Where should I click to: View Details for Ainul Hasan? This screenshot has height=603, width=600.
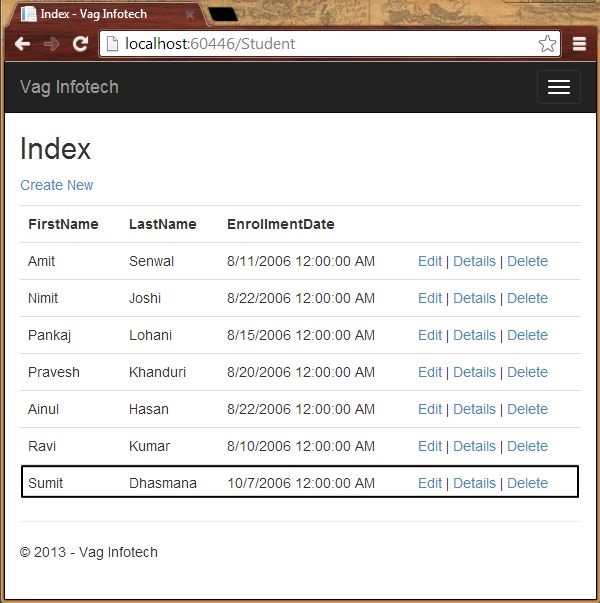(474, 409)
